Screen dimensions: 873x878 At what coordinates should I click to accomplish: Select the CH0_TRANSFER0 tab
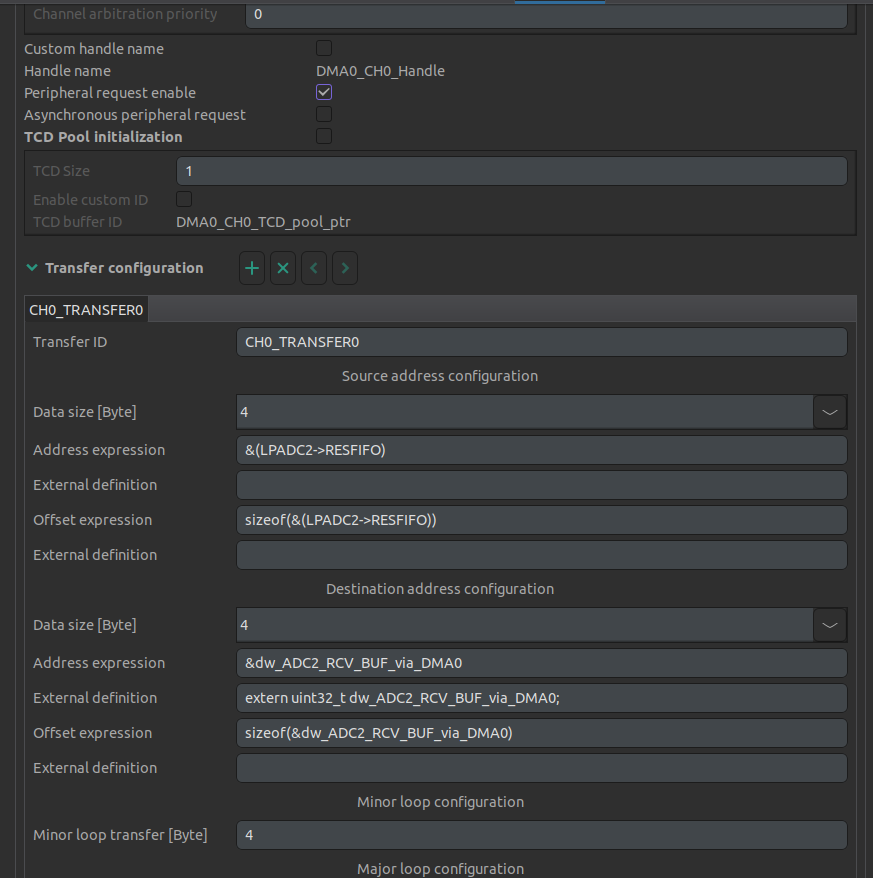(x=85, y=309)
